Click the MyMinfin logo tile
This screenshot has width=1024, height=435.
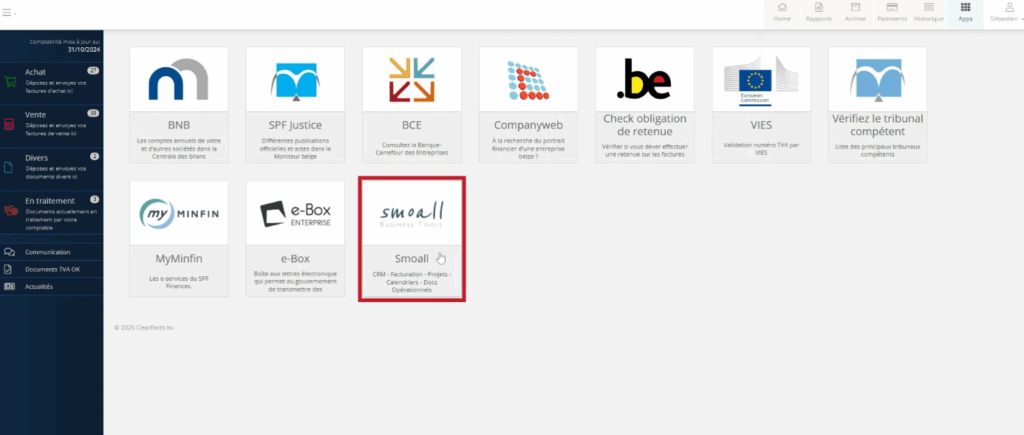tap(179, 214)
